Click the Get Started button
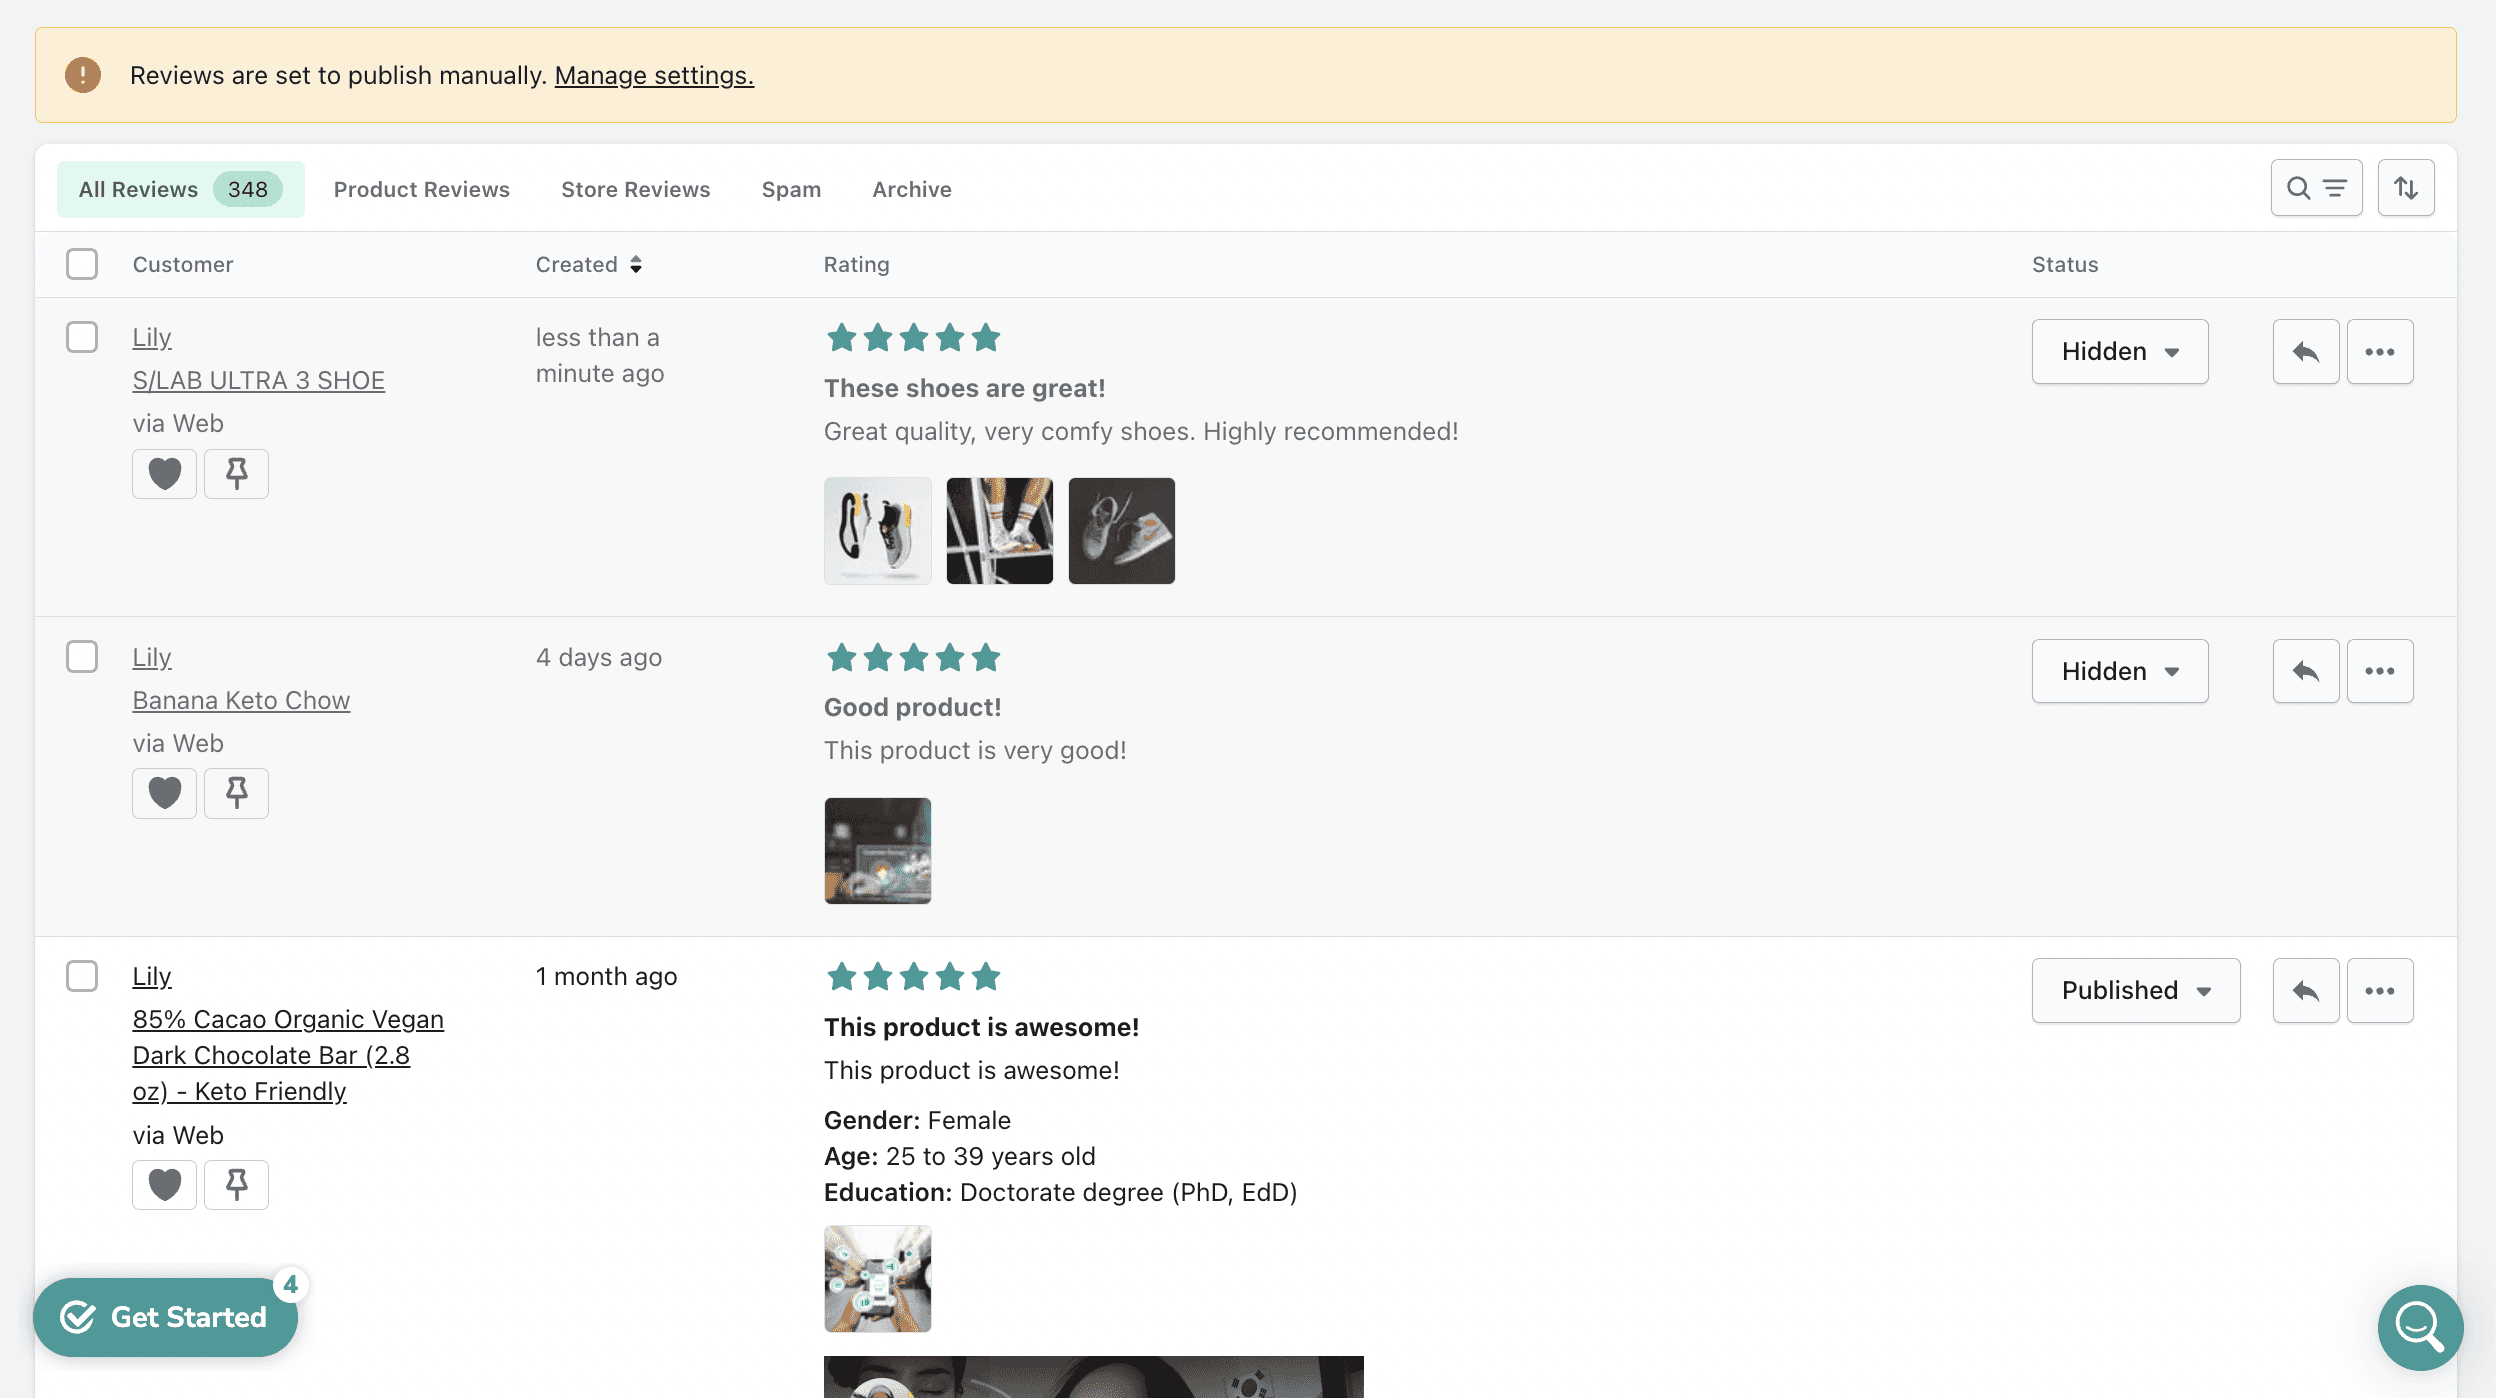 tap(166, 1317)
